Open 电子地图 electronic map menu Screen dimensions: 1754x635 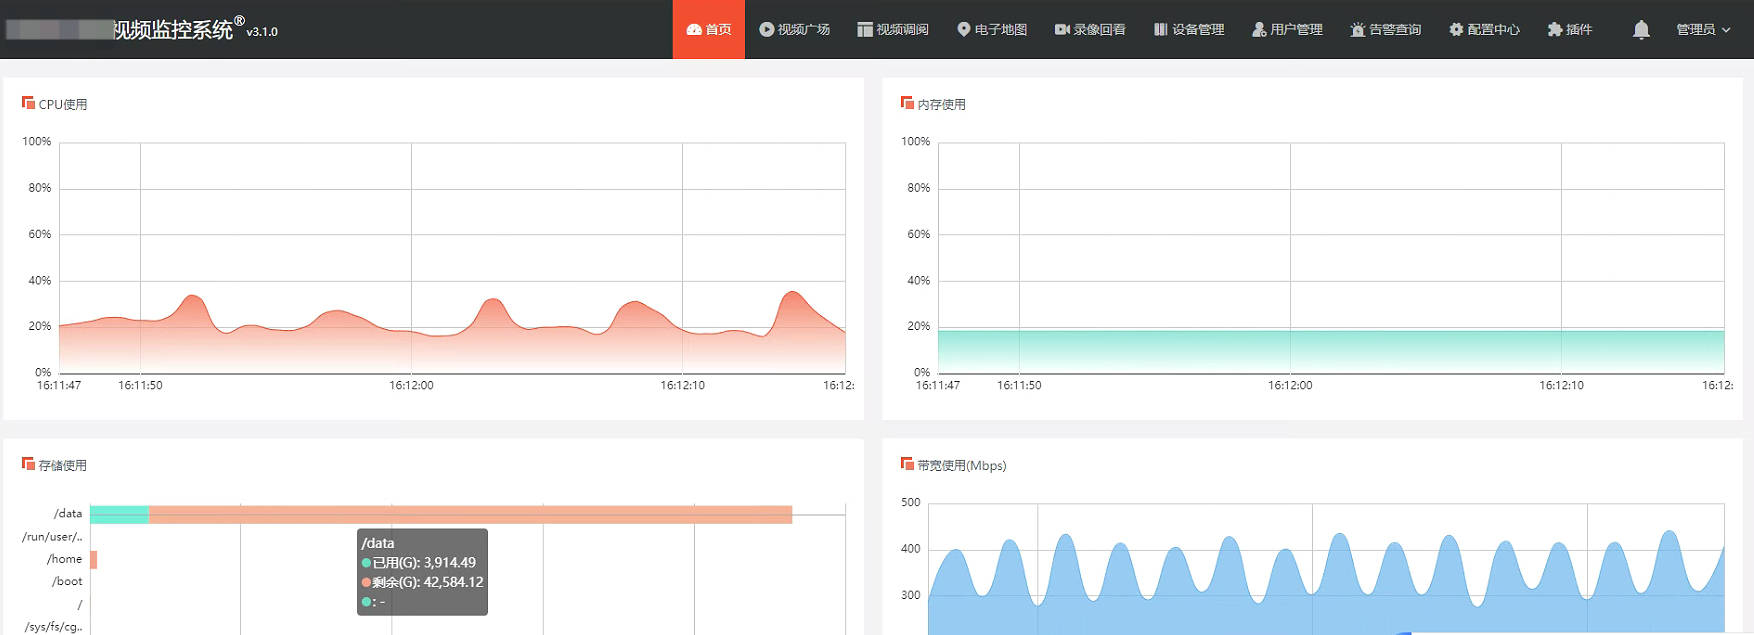click(x=991, y=29)
